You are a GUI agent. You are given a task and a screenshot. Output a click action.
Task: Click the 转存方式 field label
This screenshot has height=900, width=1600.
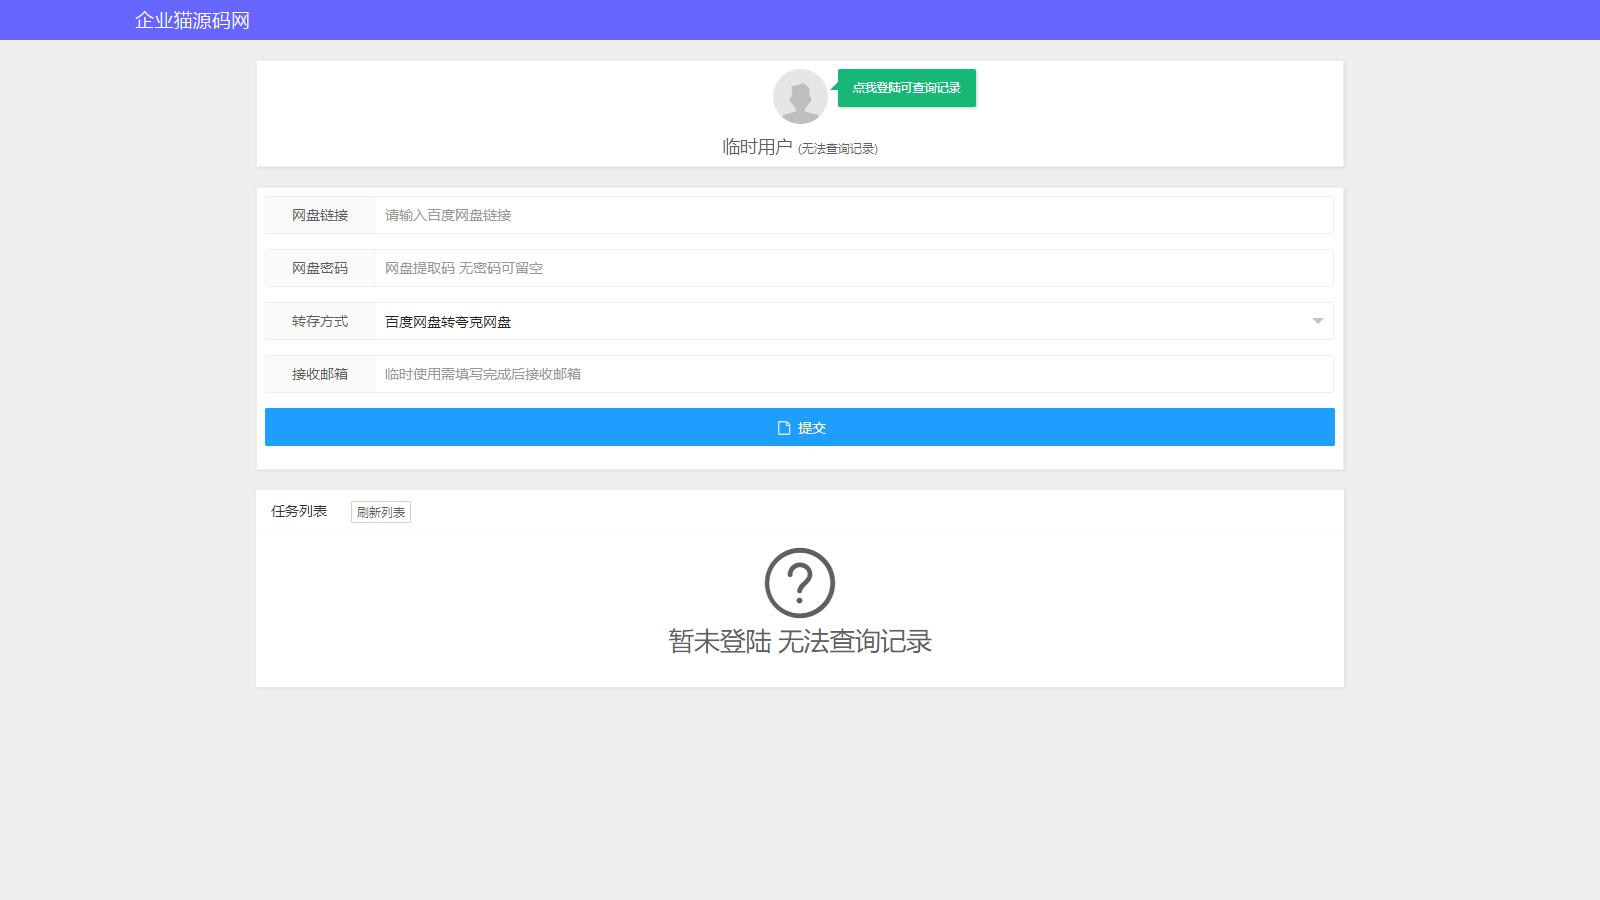(x=320, y=321)
